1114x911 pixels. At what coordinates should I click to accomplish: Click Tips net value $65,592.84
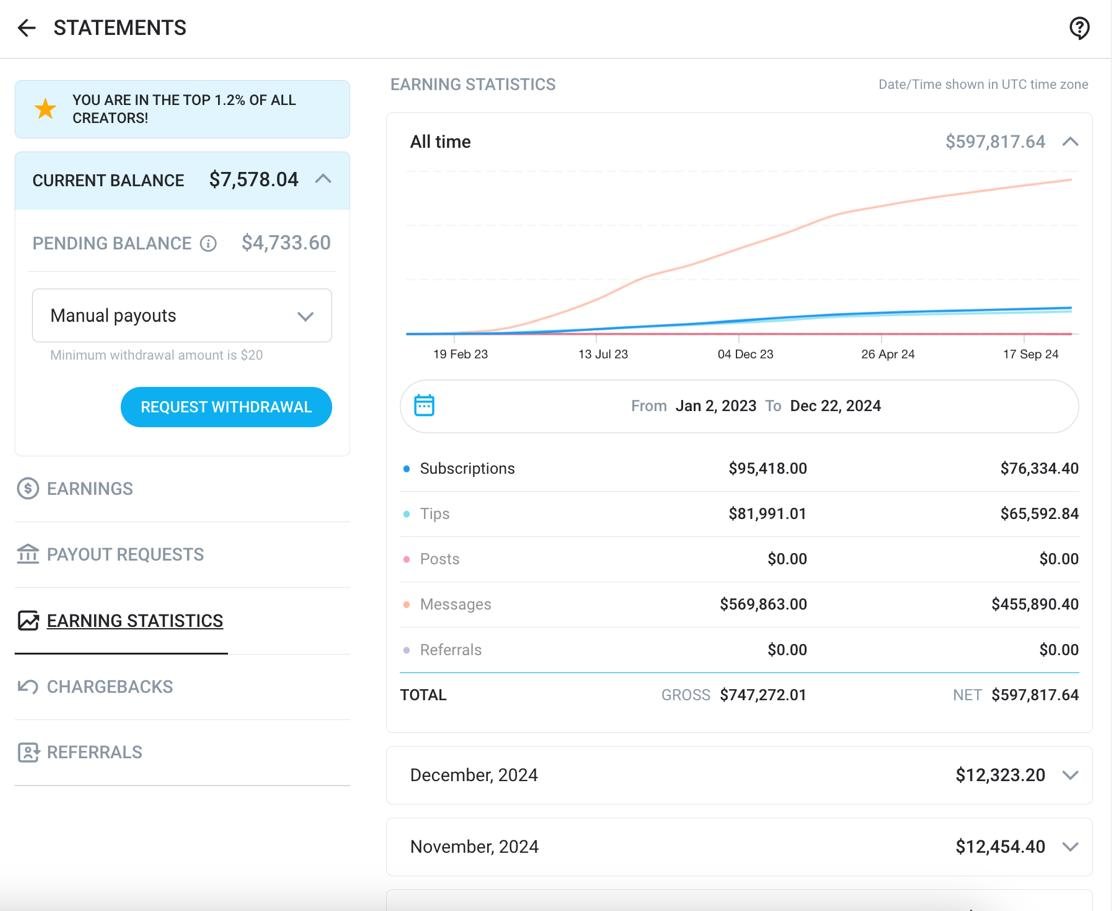coord(1039,514)
